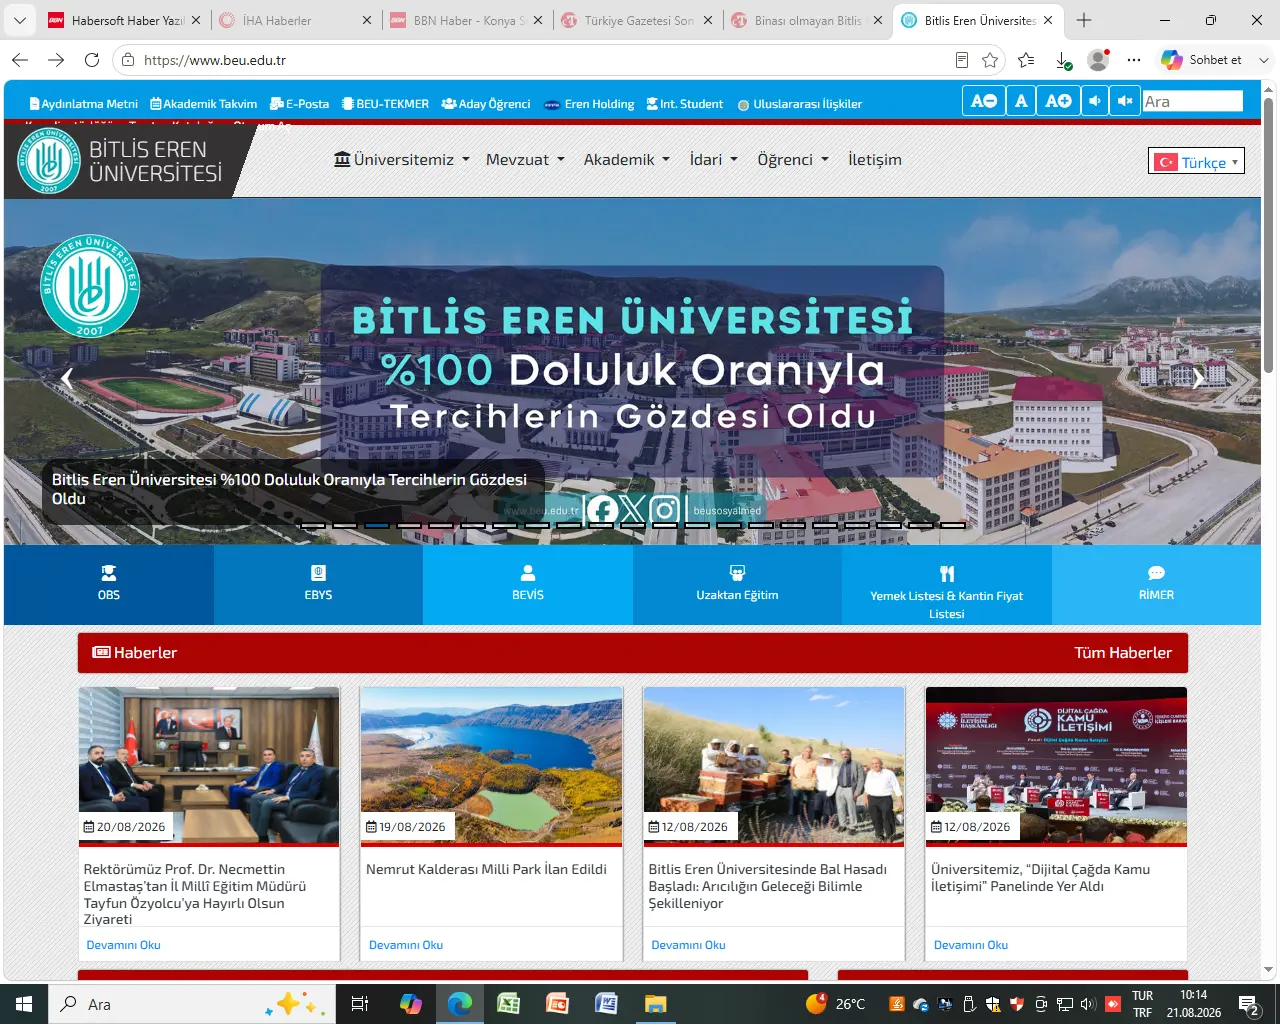Expand the İdari menu
The height and width of the screenshot is (1024, 1280).
pyautogui.click(x=714, y=159)
